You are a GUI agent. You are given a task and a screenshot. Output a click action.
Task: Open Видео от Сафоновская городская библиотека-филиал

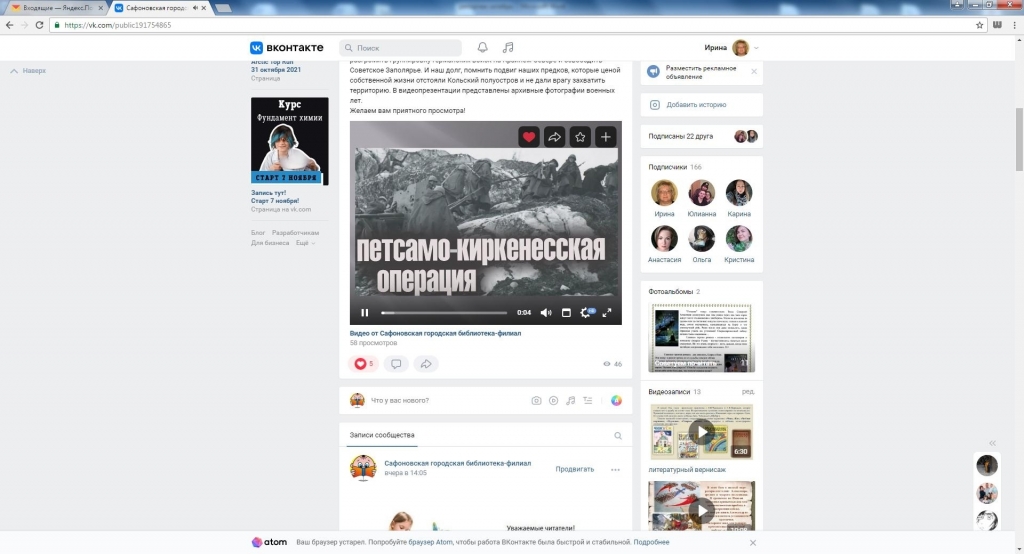(435, 333)
